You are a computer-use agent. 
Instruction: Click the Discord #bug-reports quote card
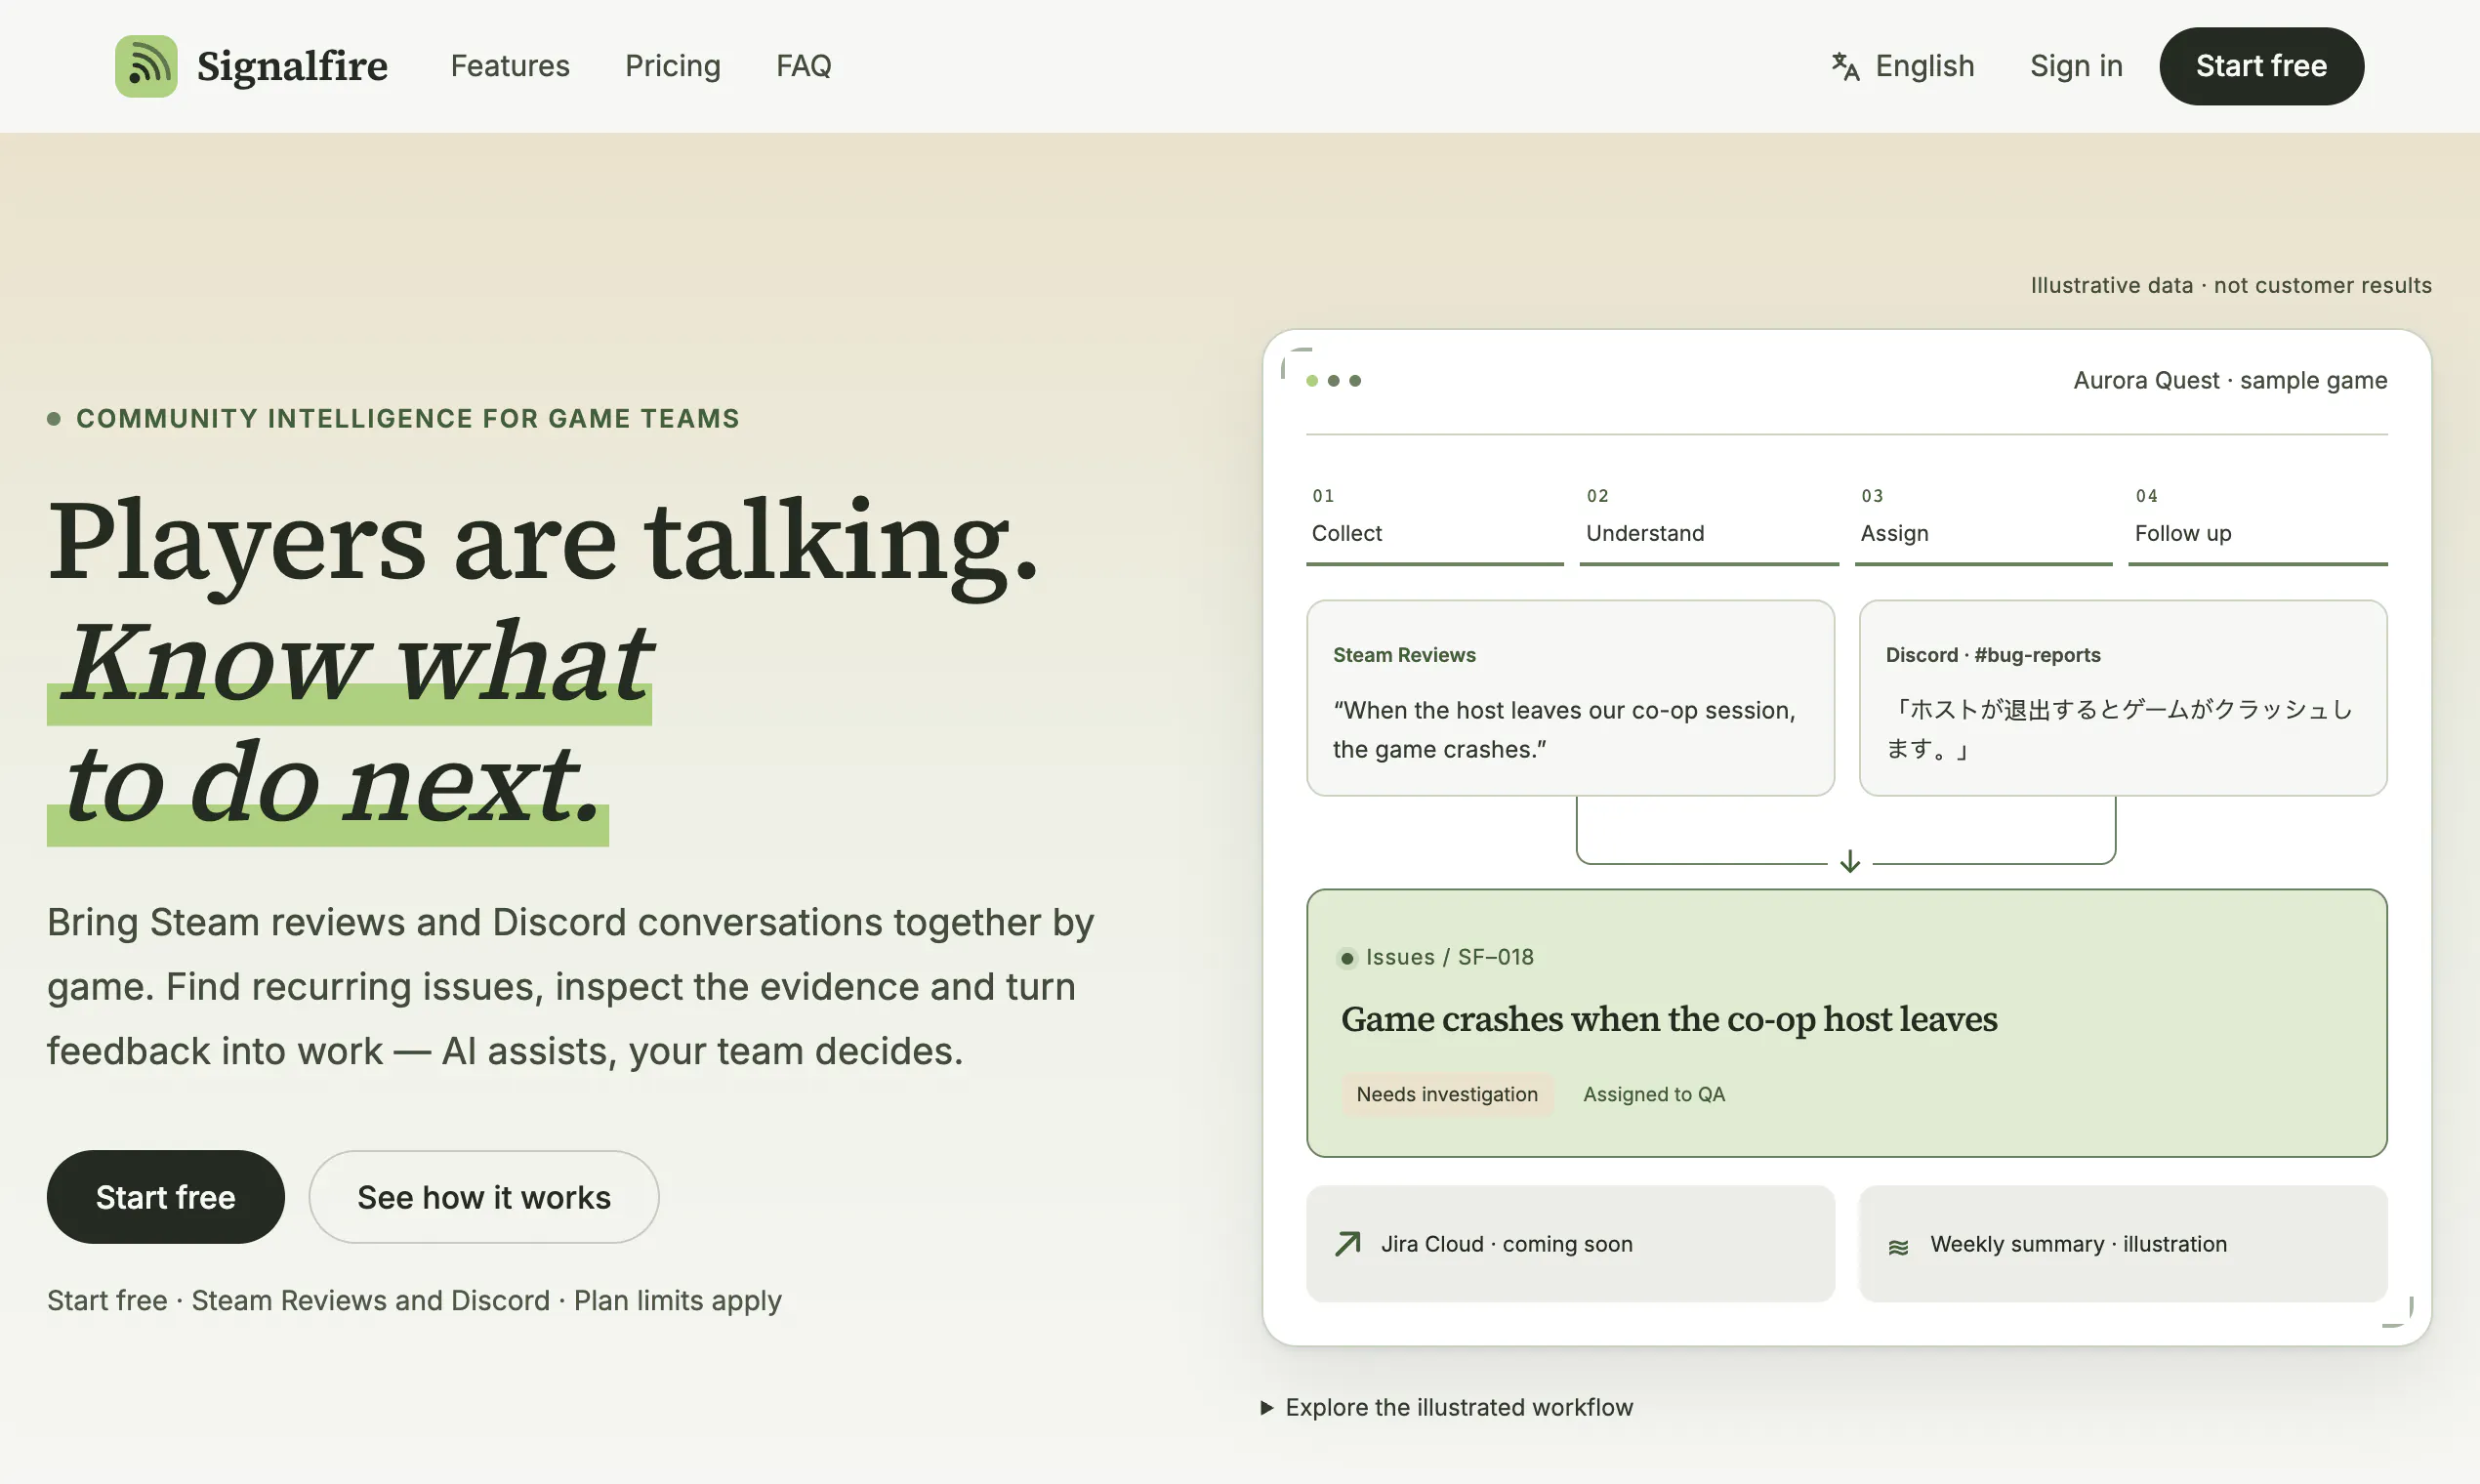(x=2123, y=698)
